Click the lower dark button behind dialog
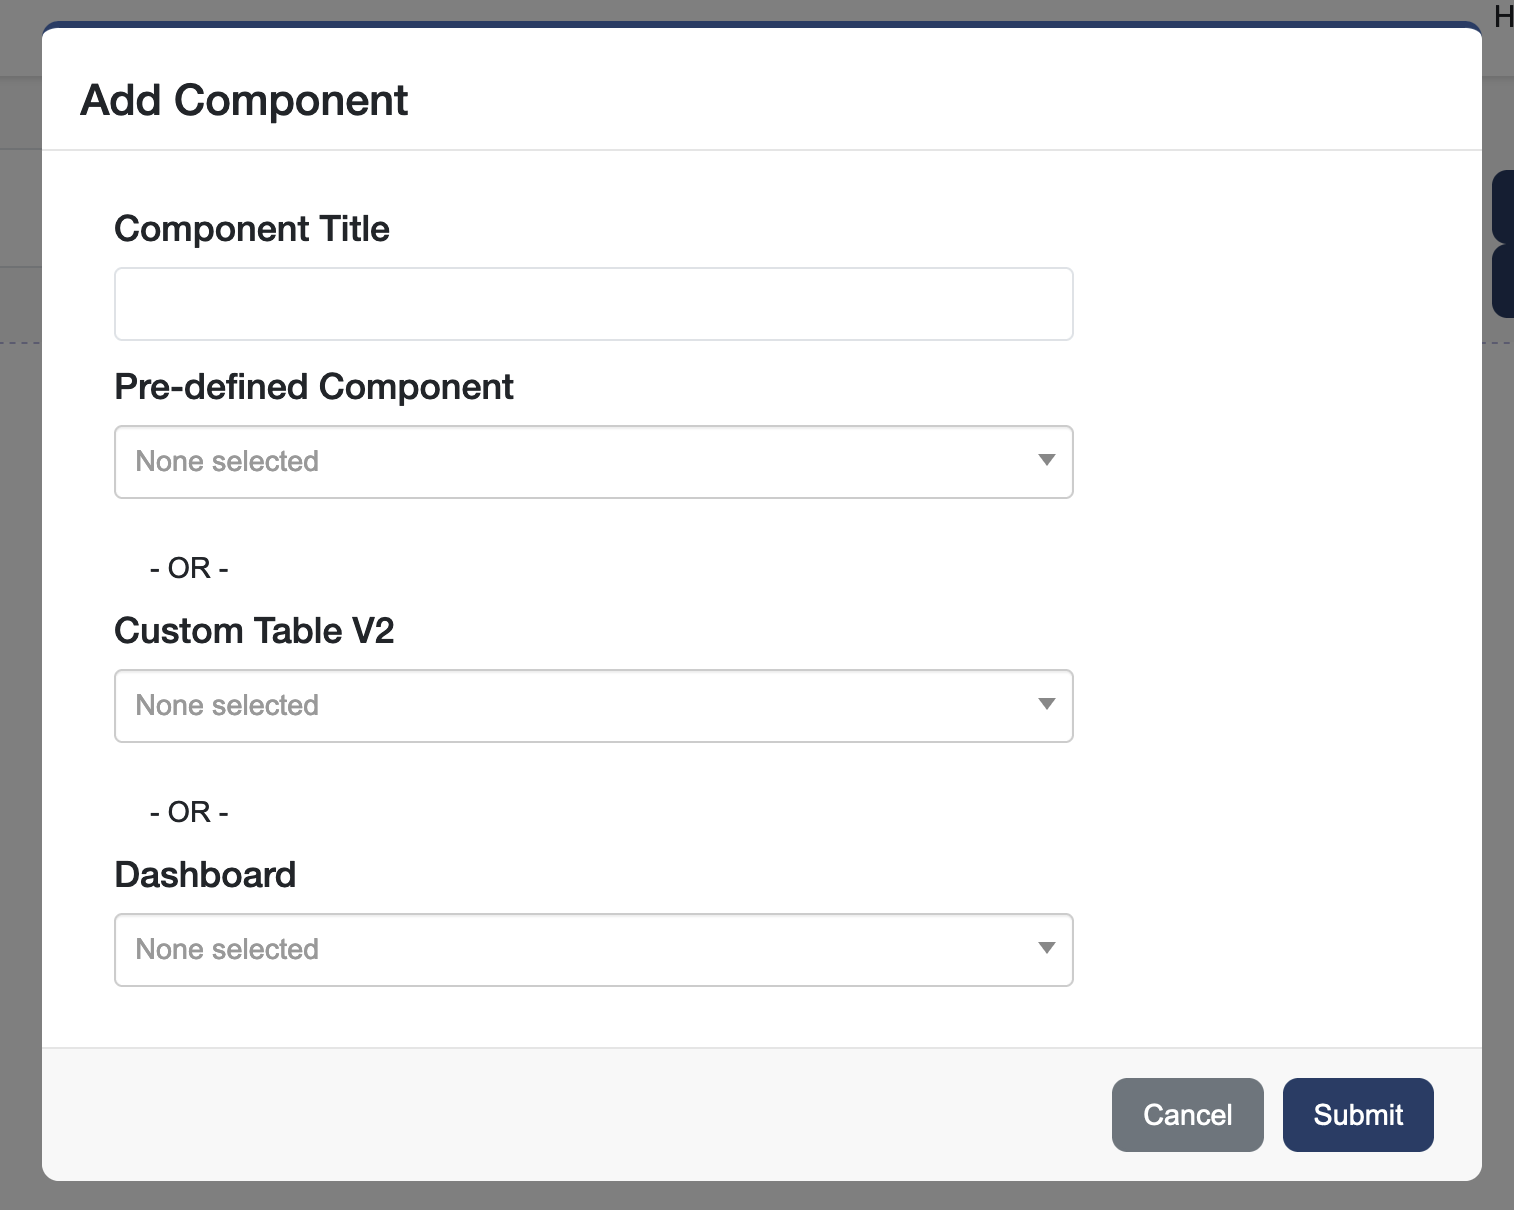Viewport: 1514px width, 1210px height. [1501, 282]
